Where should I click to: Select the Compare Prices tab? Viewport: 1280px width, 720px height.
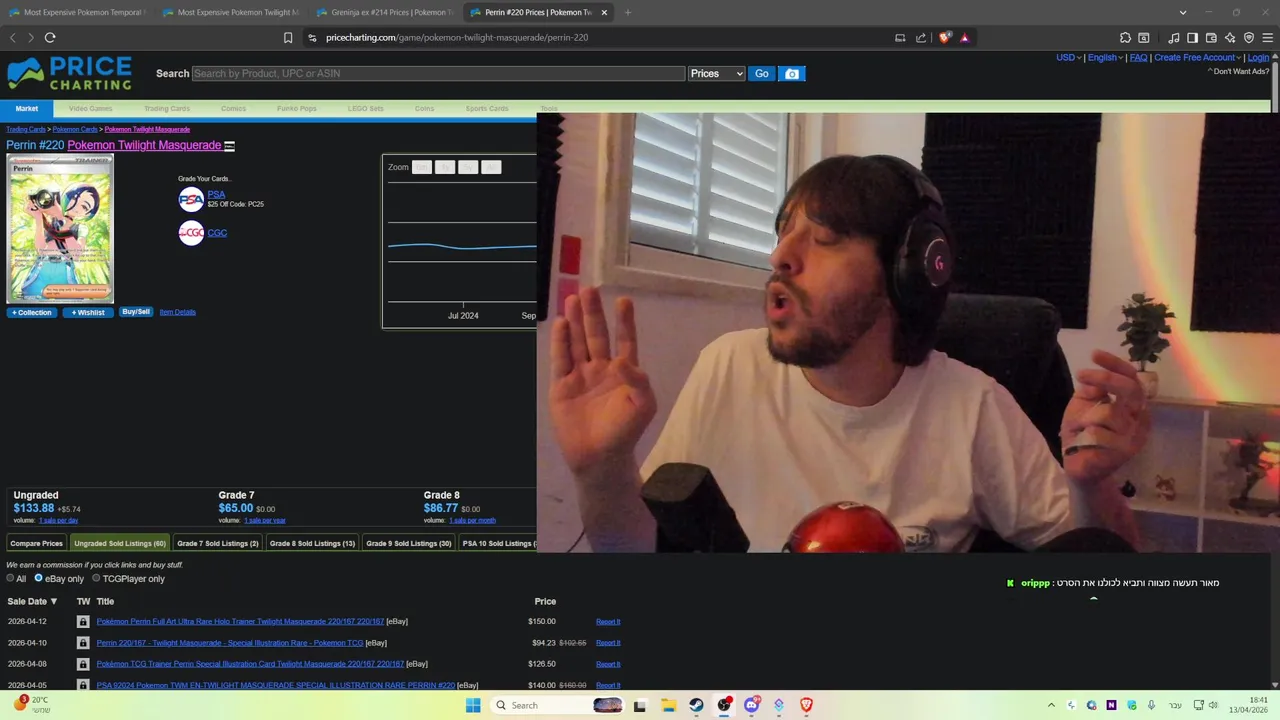coord(36,543)
